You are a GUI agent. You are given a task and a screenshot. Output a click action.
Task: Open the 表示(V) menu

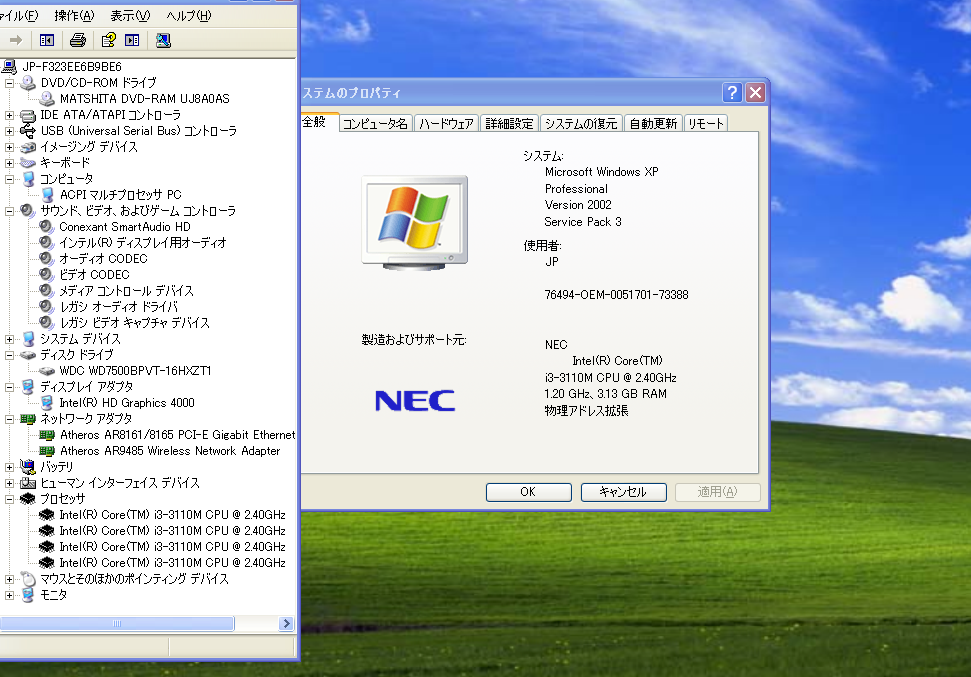coord(130,15)
